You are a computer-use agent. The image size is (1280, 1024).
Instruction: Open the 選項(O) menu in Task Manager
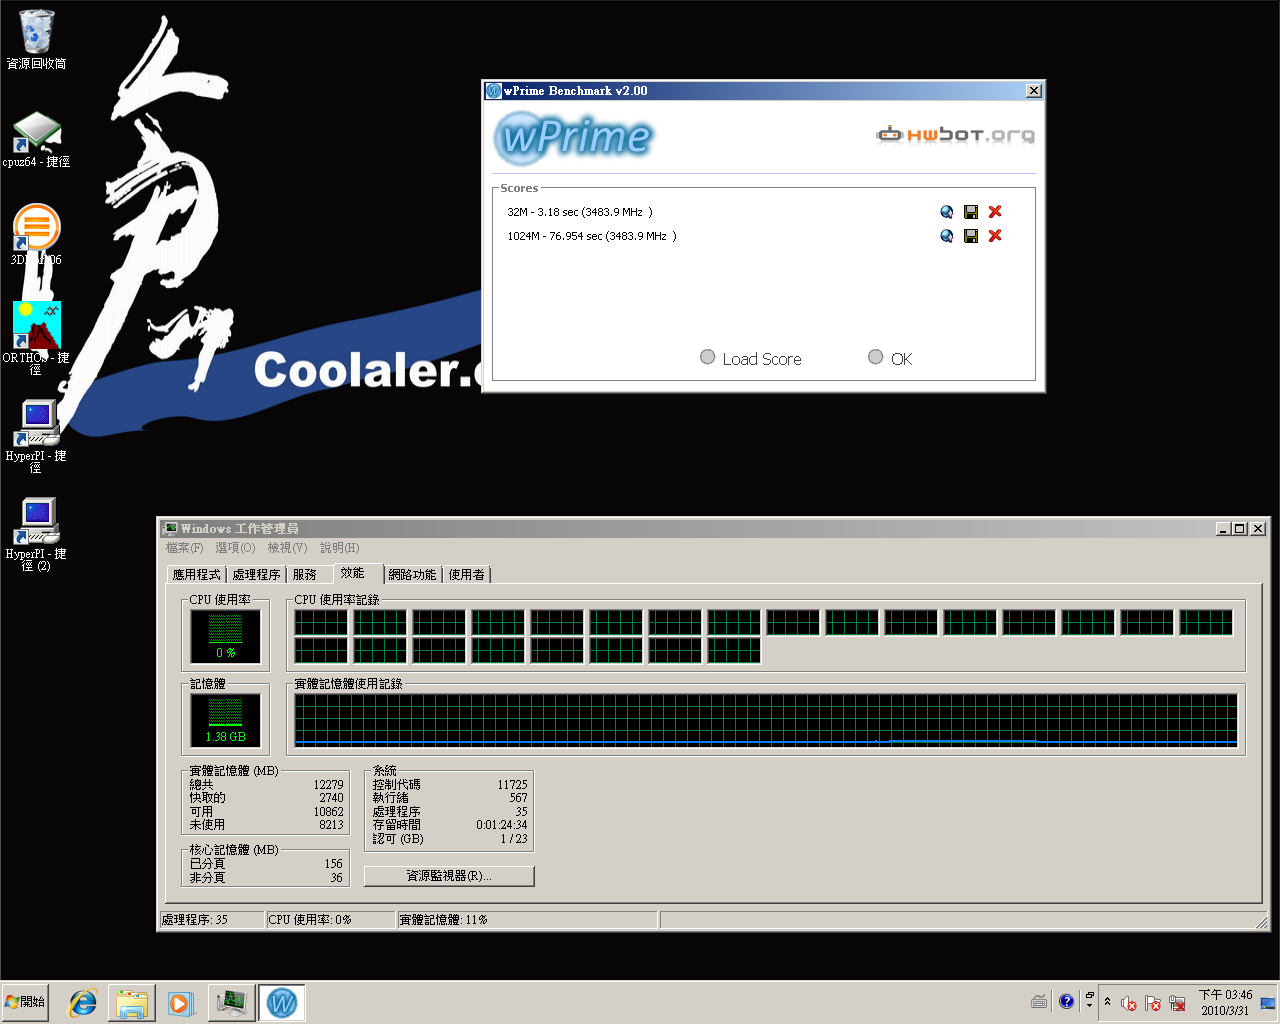click(x=235, y=548)
